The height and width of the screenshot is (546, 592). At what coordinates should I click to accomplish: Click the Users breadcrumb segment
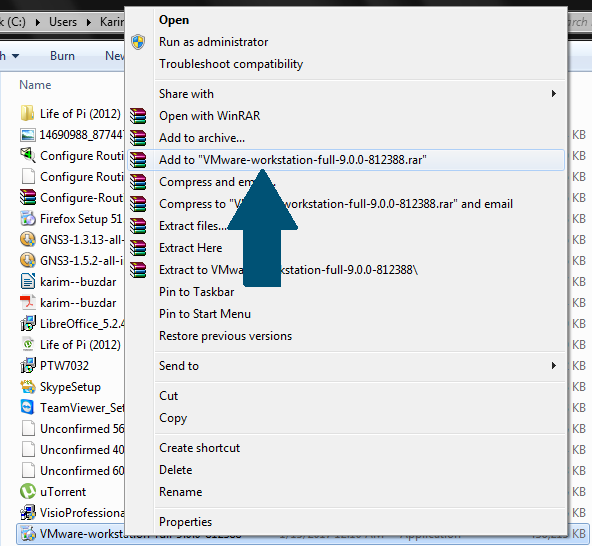coord(63,22)
